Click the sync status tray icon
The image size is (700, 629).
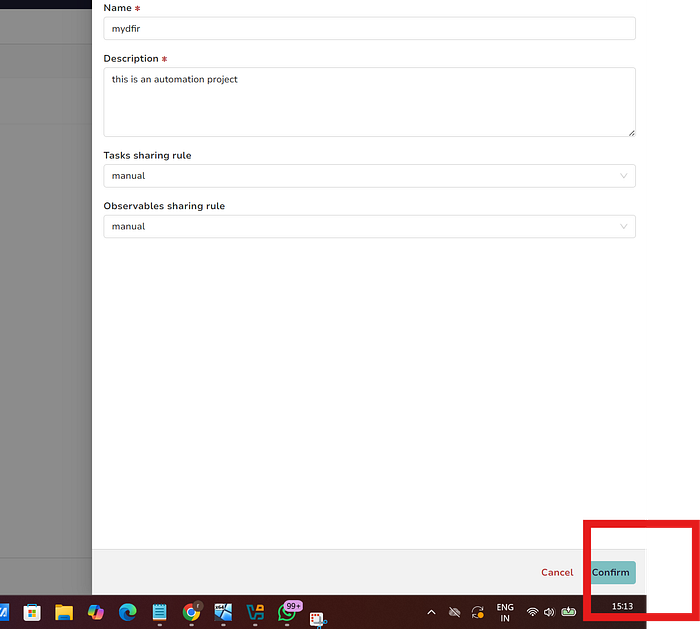[x=478, y=612]
